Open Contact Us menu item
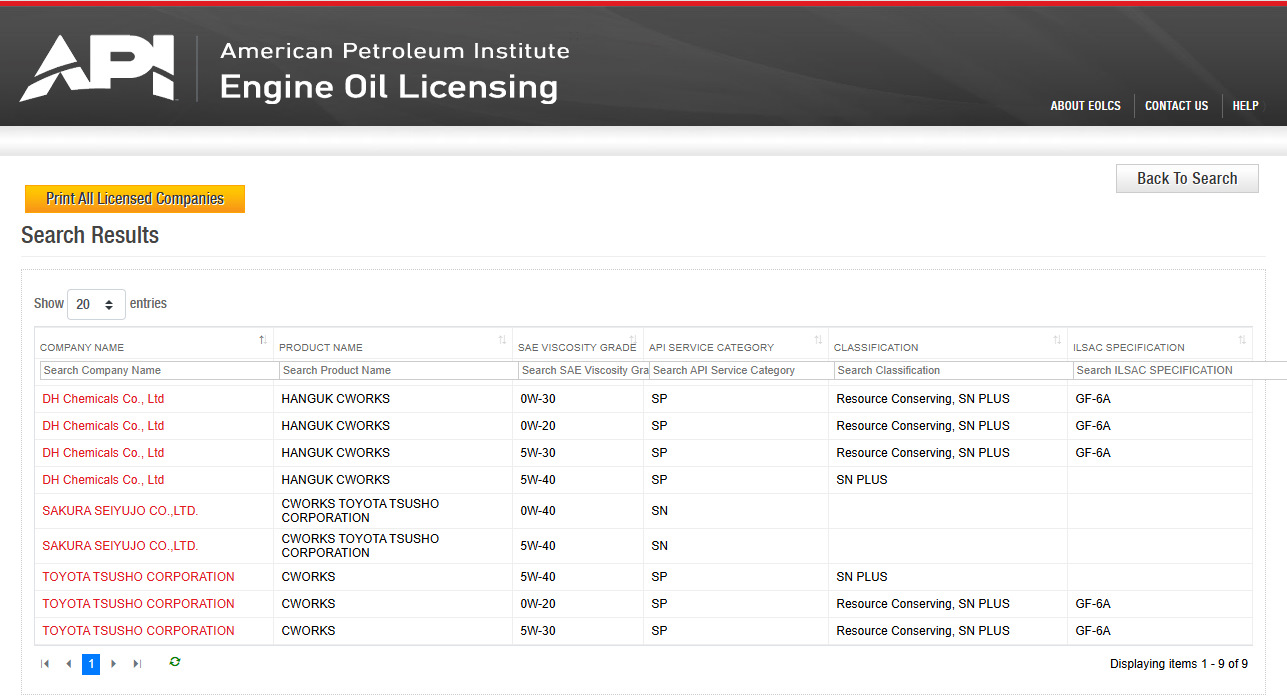 (1176, 106)
